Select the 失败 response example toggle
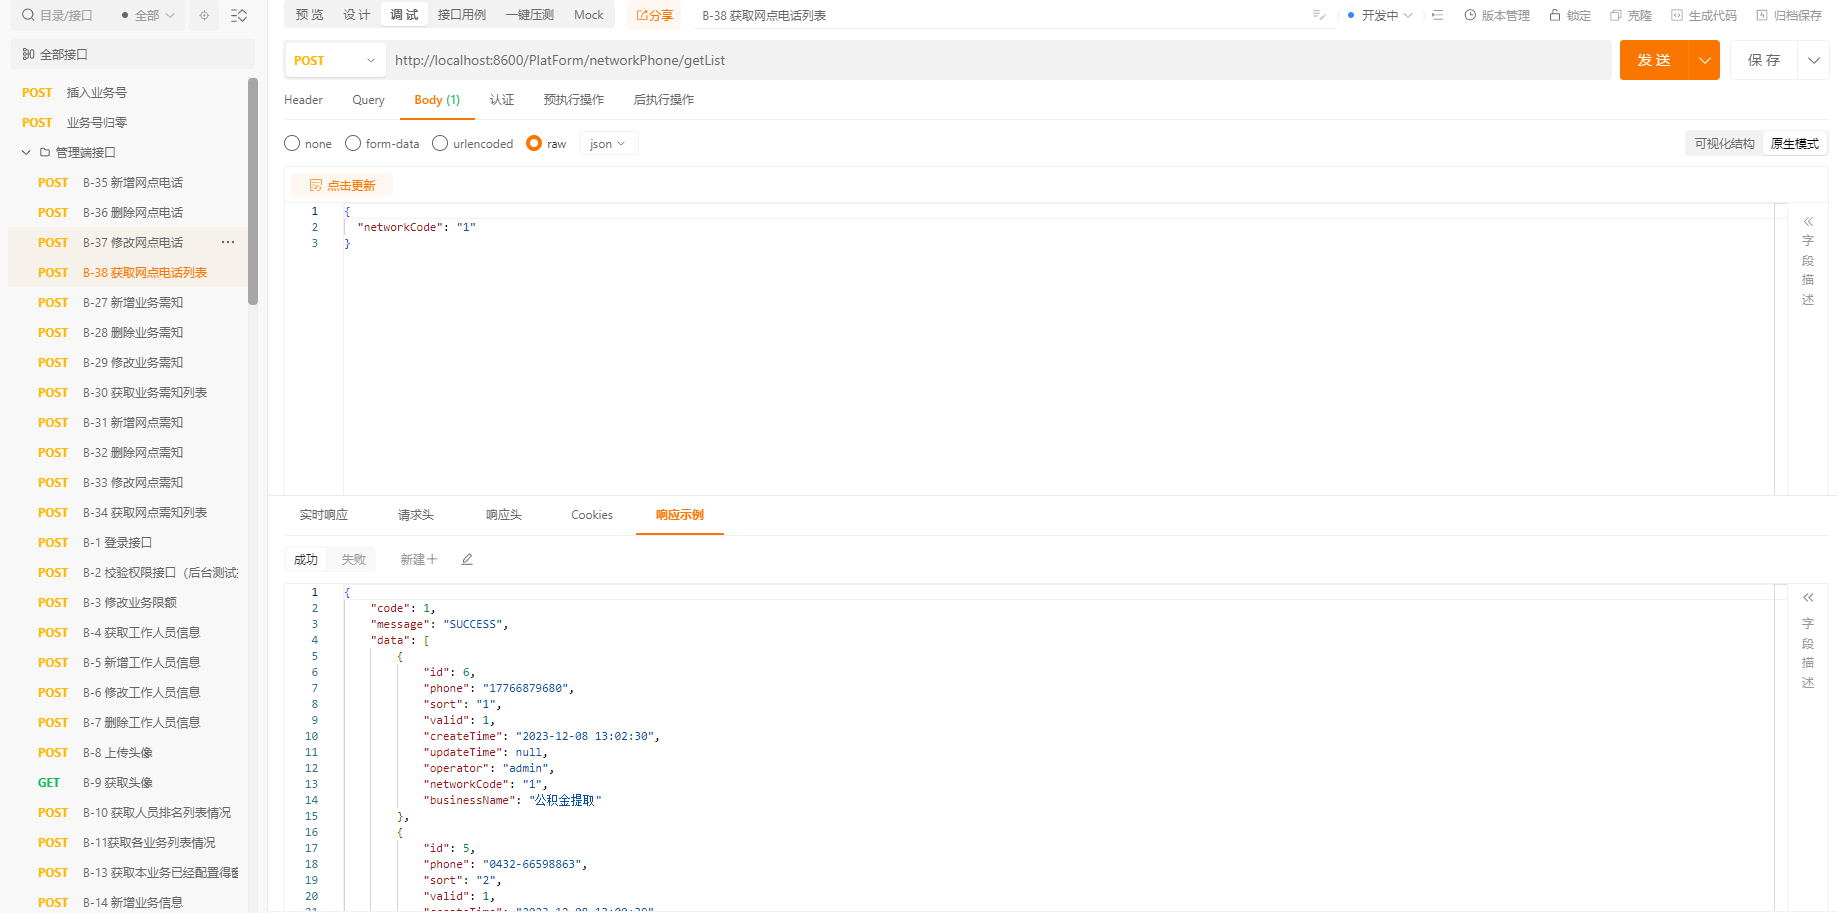 pos(353,559)
